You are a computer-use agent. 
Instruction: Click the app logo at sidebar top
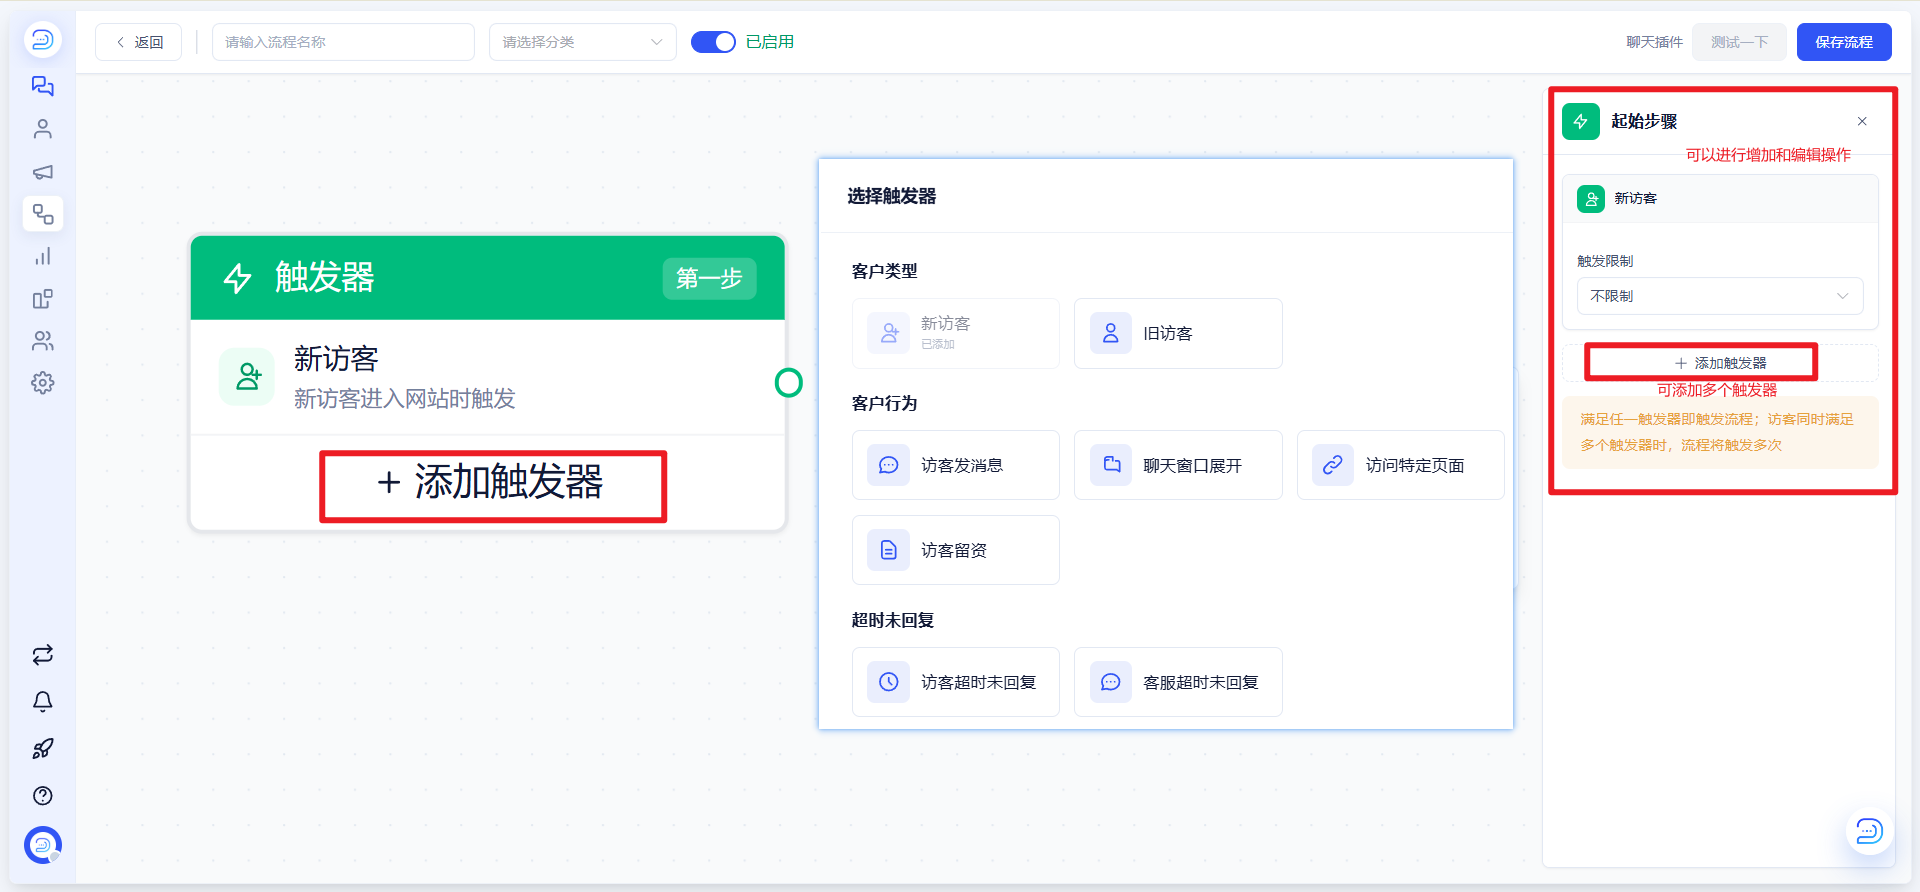click(x=42, y=40)
